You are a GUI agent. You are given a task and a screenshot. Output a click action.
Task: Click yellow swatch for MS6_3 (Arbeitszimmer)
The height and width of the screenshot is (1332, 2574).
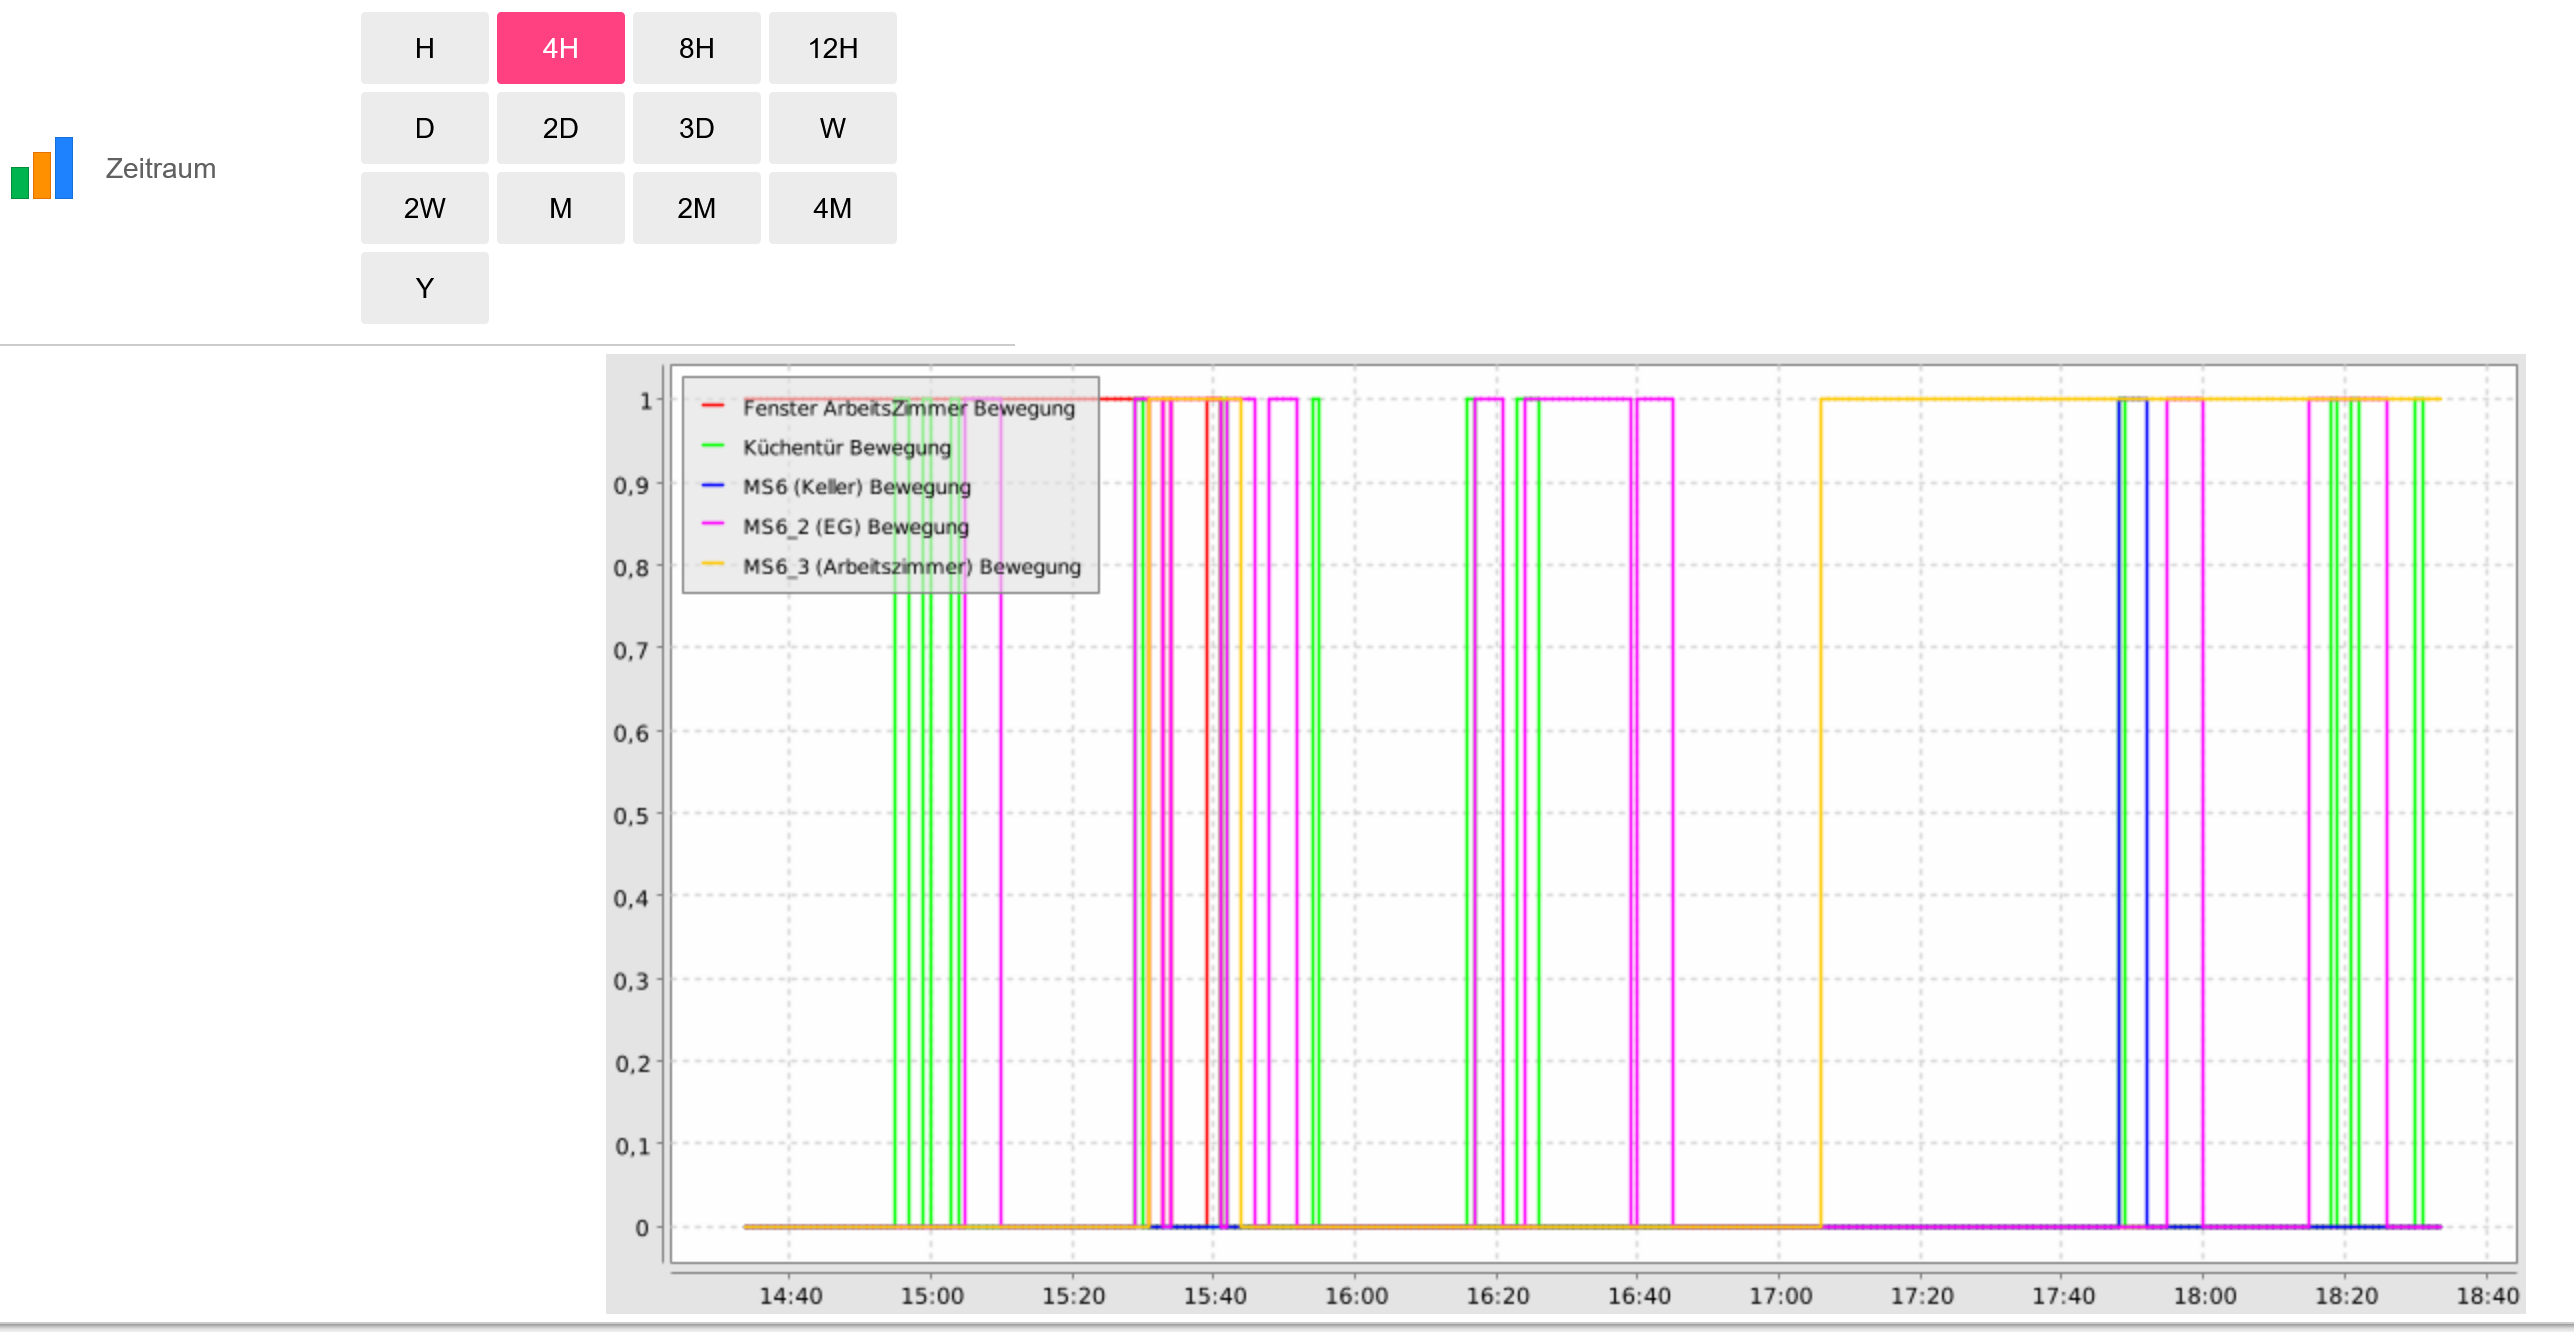coord(713,564)
